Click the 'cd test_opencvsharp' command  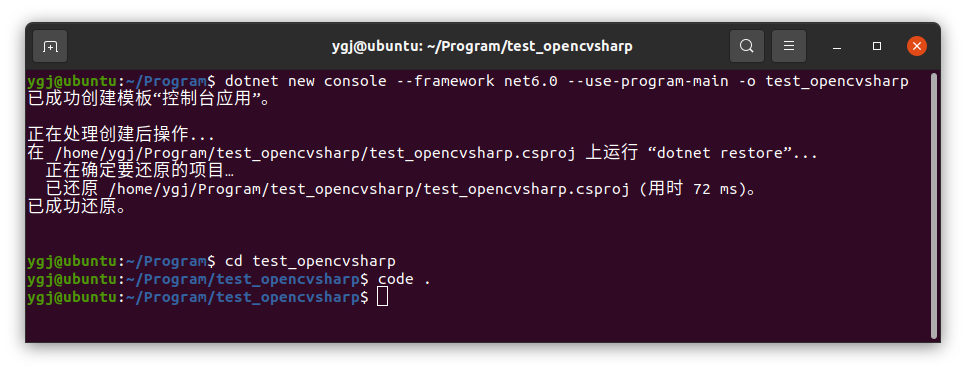pyautogui.click(x=310, y=261)
